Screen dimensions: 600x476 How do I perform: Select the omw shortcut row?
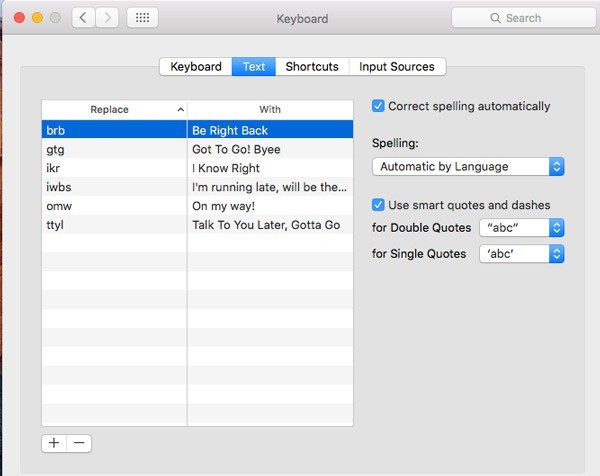pos(197,205)
